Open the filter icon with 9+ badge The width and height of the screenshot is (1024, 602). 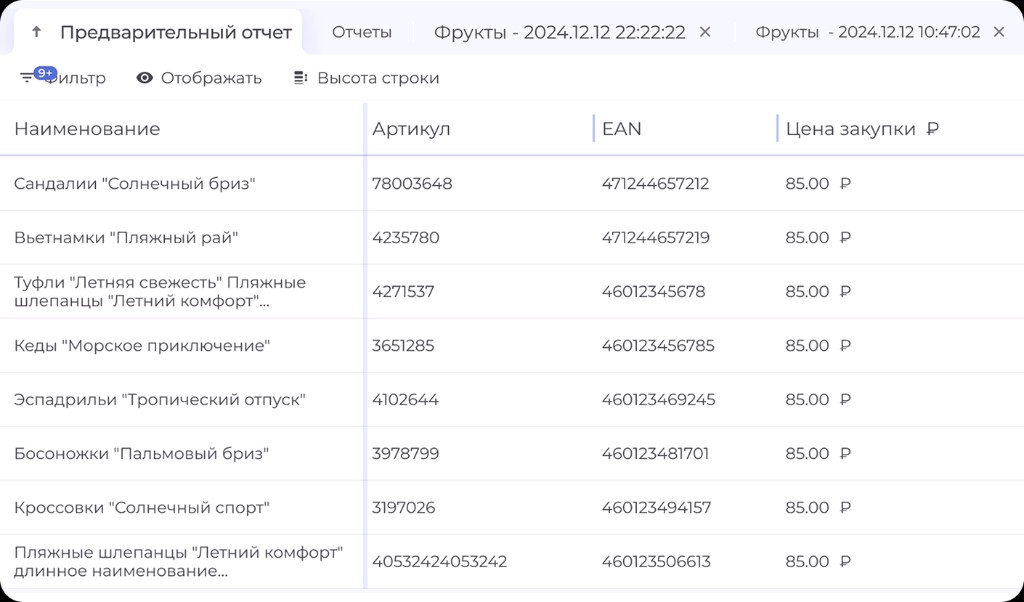(27, 78)
